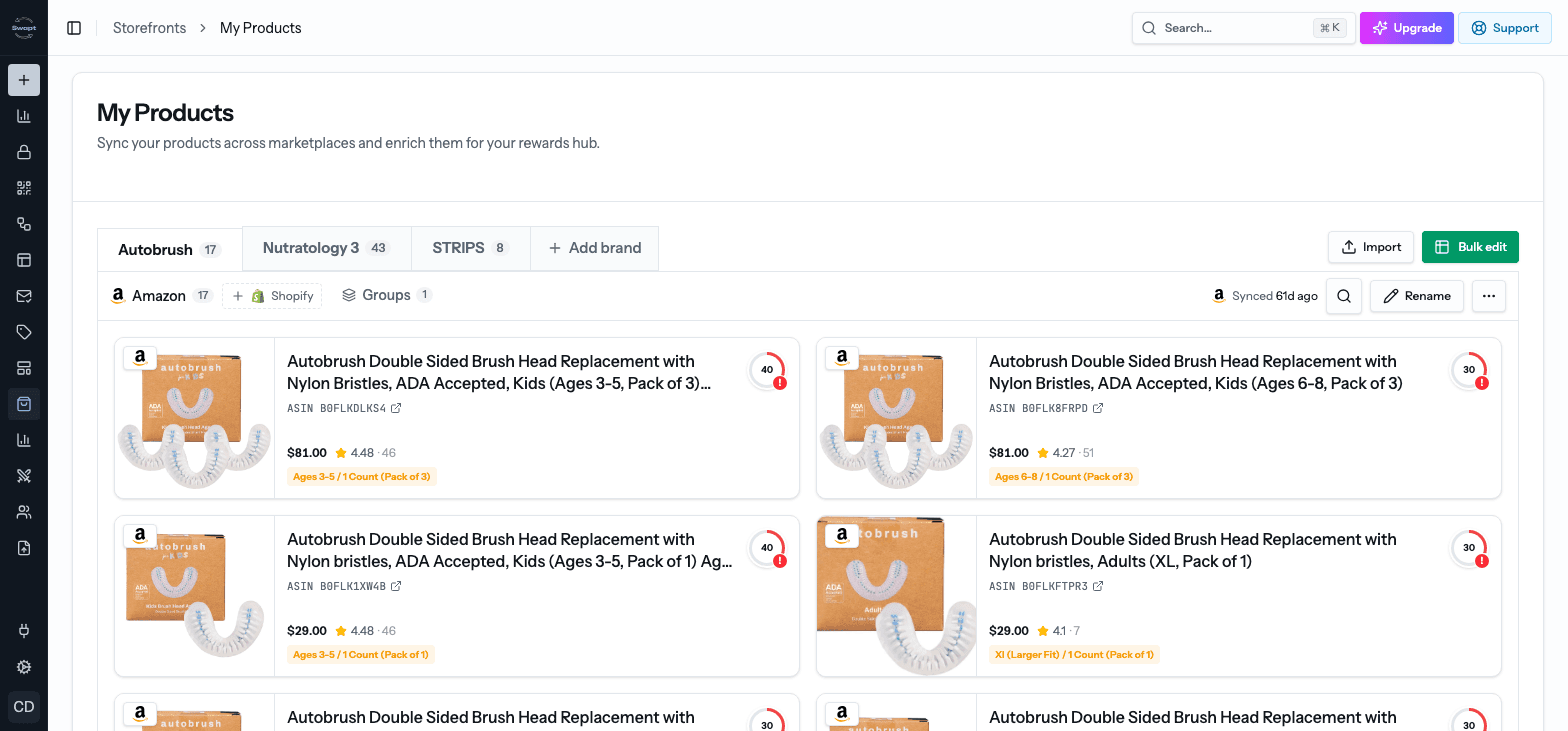Screen dimensions: 1568x731
Task: Open Kids Ages 6-8 Pack of 3 product thumbnail
Action: click(x=897, y=418)
